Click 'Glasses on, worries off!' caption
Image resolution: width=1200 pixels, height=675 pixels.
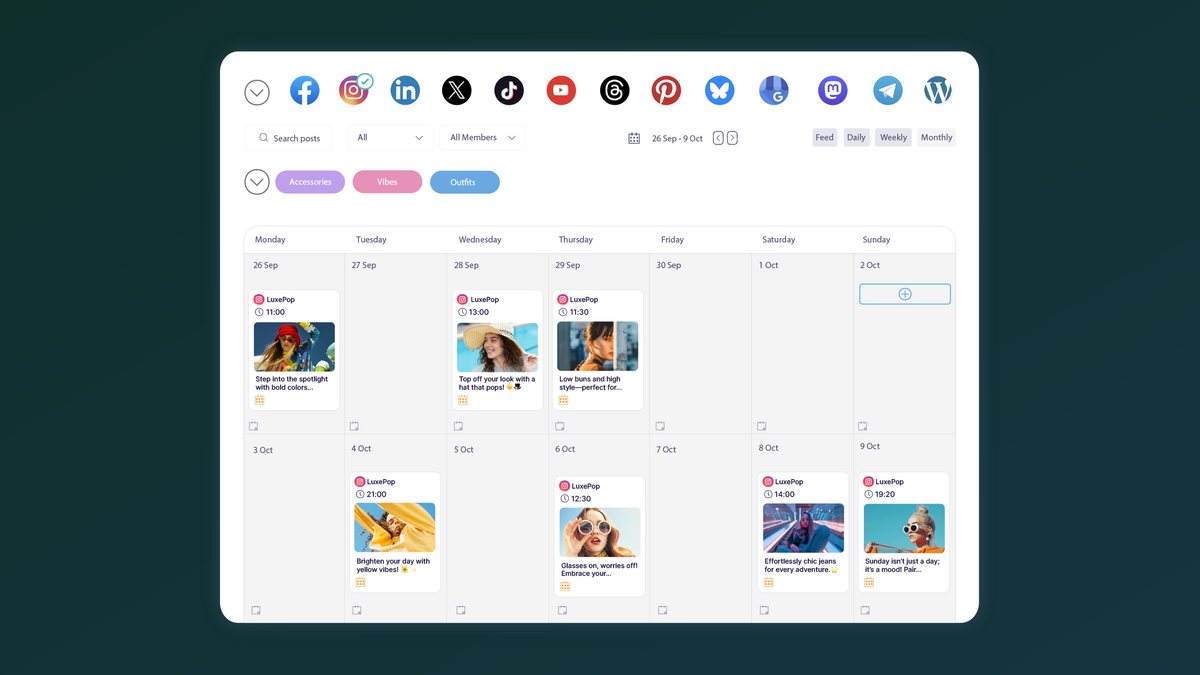(x=600, y=569)
